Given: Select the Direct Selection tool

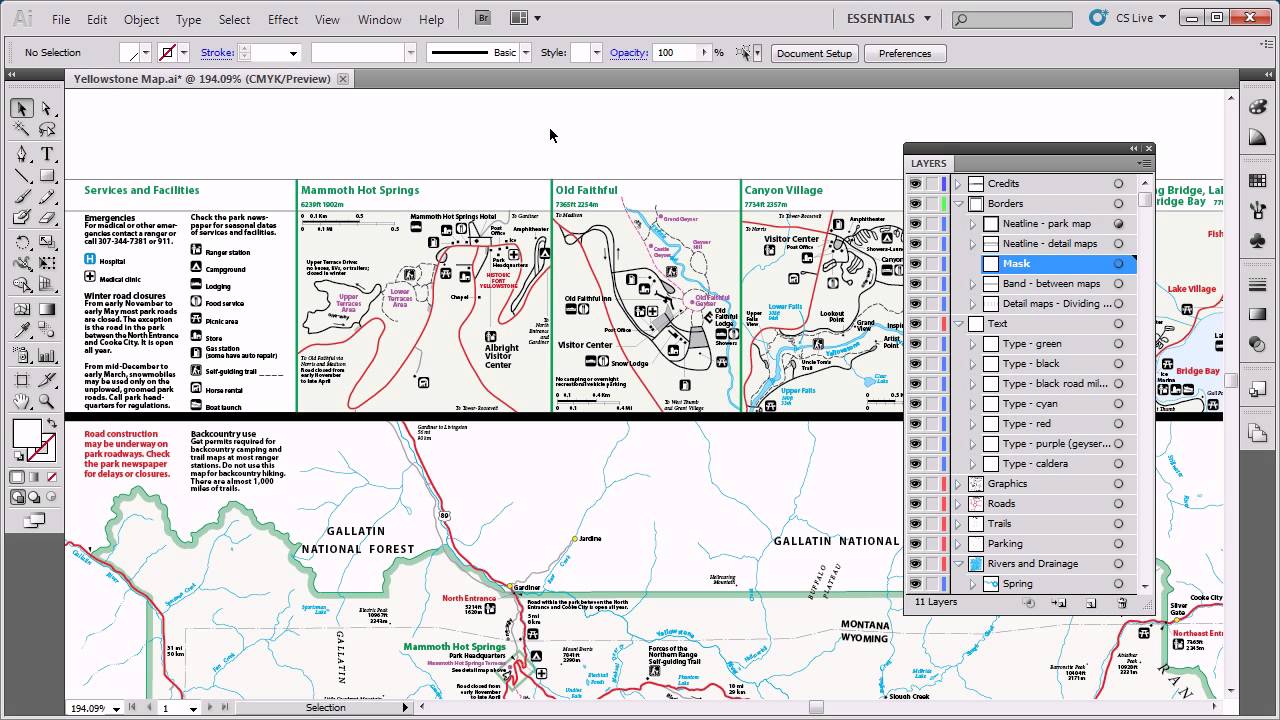Looking at the screenshot, I should (x=46, y=109).
